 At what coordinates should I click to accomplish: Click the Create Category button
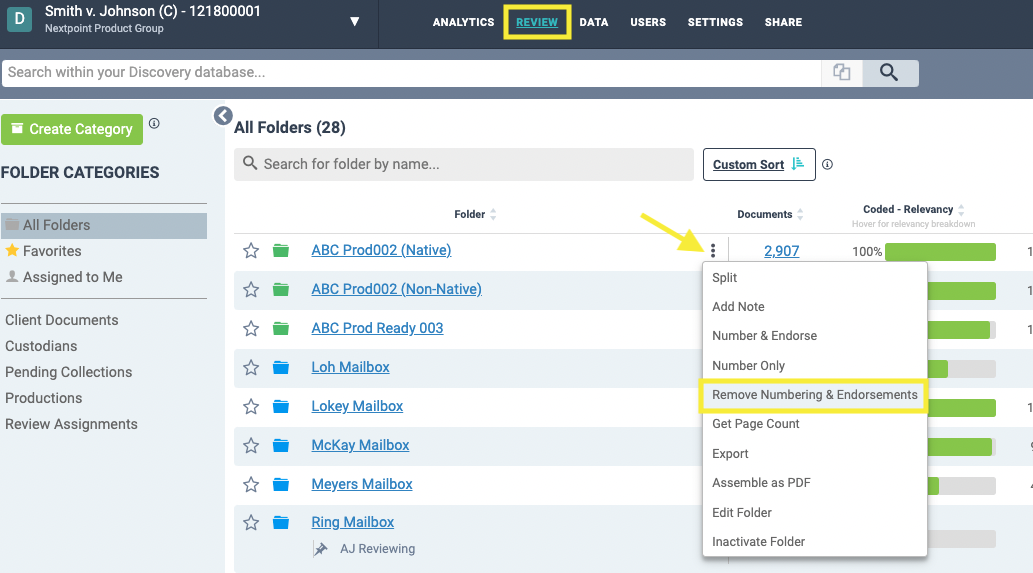tap(72, 129)
